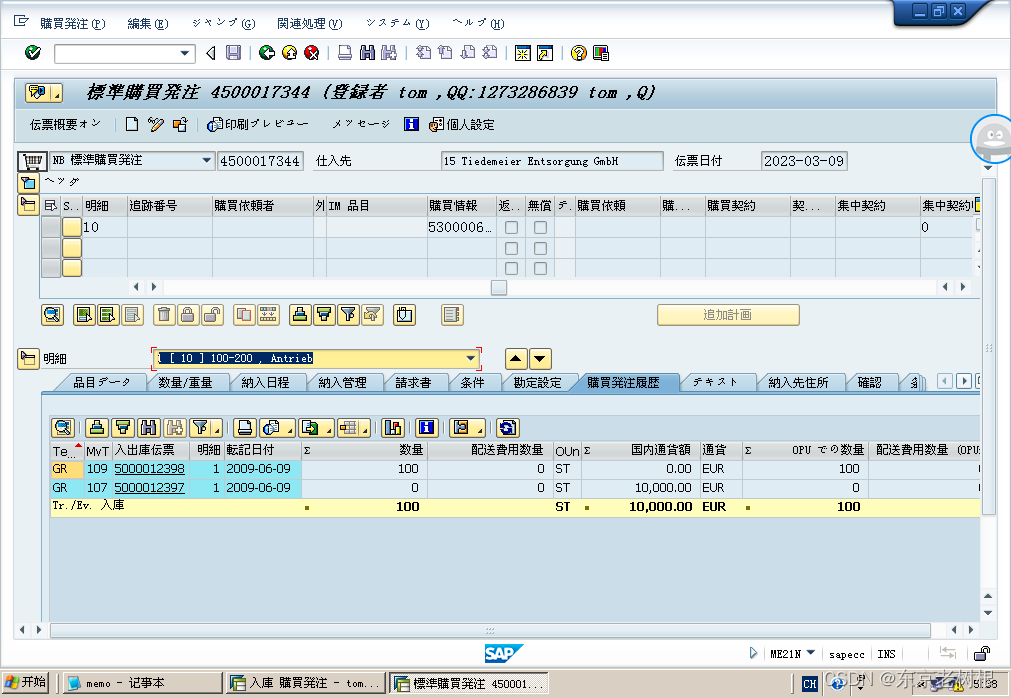1011x698 pixels.
Task: Open material document link 5000012398
Action: 149,469
